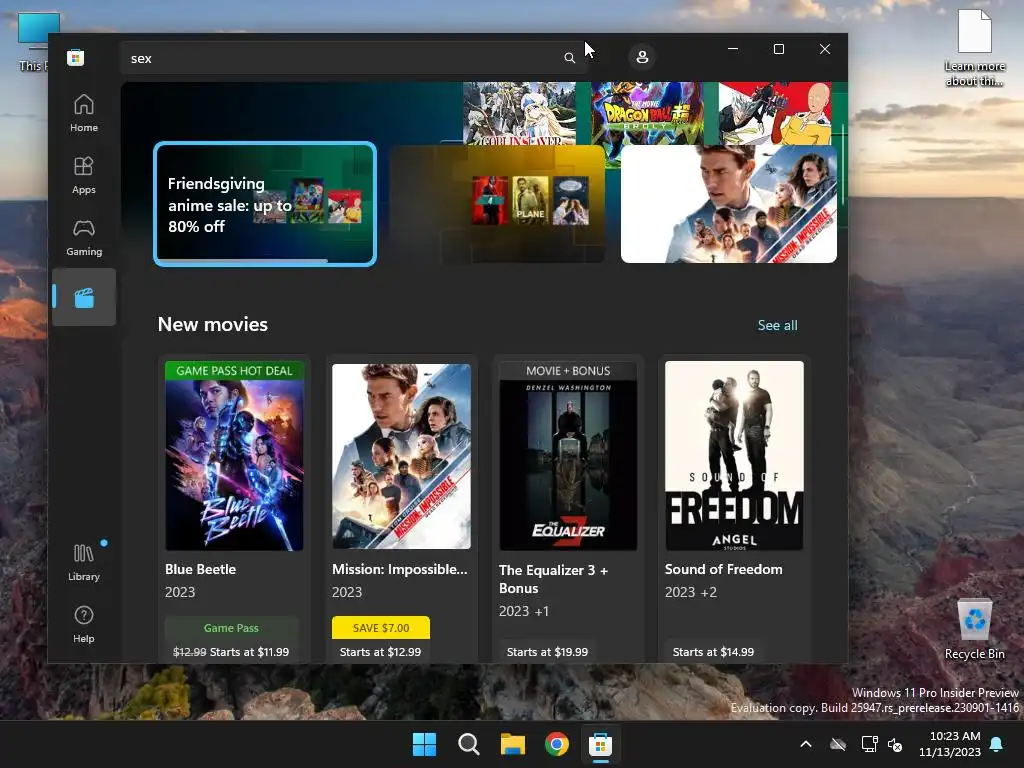Image resolution: width=1024 pixels, height=768 pixels.
Task: Open the featured banner with Plane movie posters
Action: 498,204
